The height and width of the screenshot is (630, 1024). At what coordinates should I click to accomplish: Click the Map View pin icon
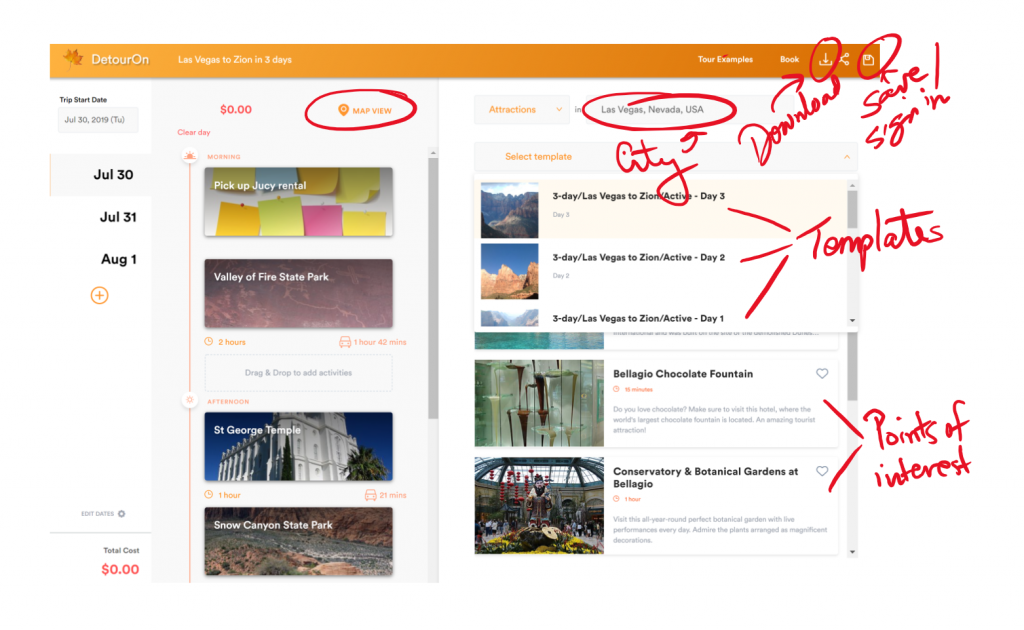coord(343,110)
